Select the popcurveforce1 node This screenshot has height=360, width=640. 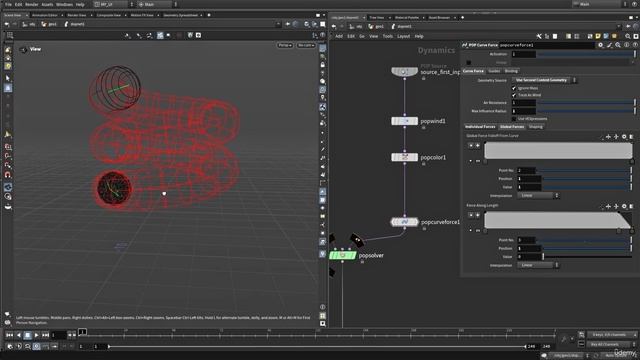click(x=404, y=222)
